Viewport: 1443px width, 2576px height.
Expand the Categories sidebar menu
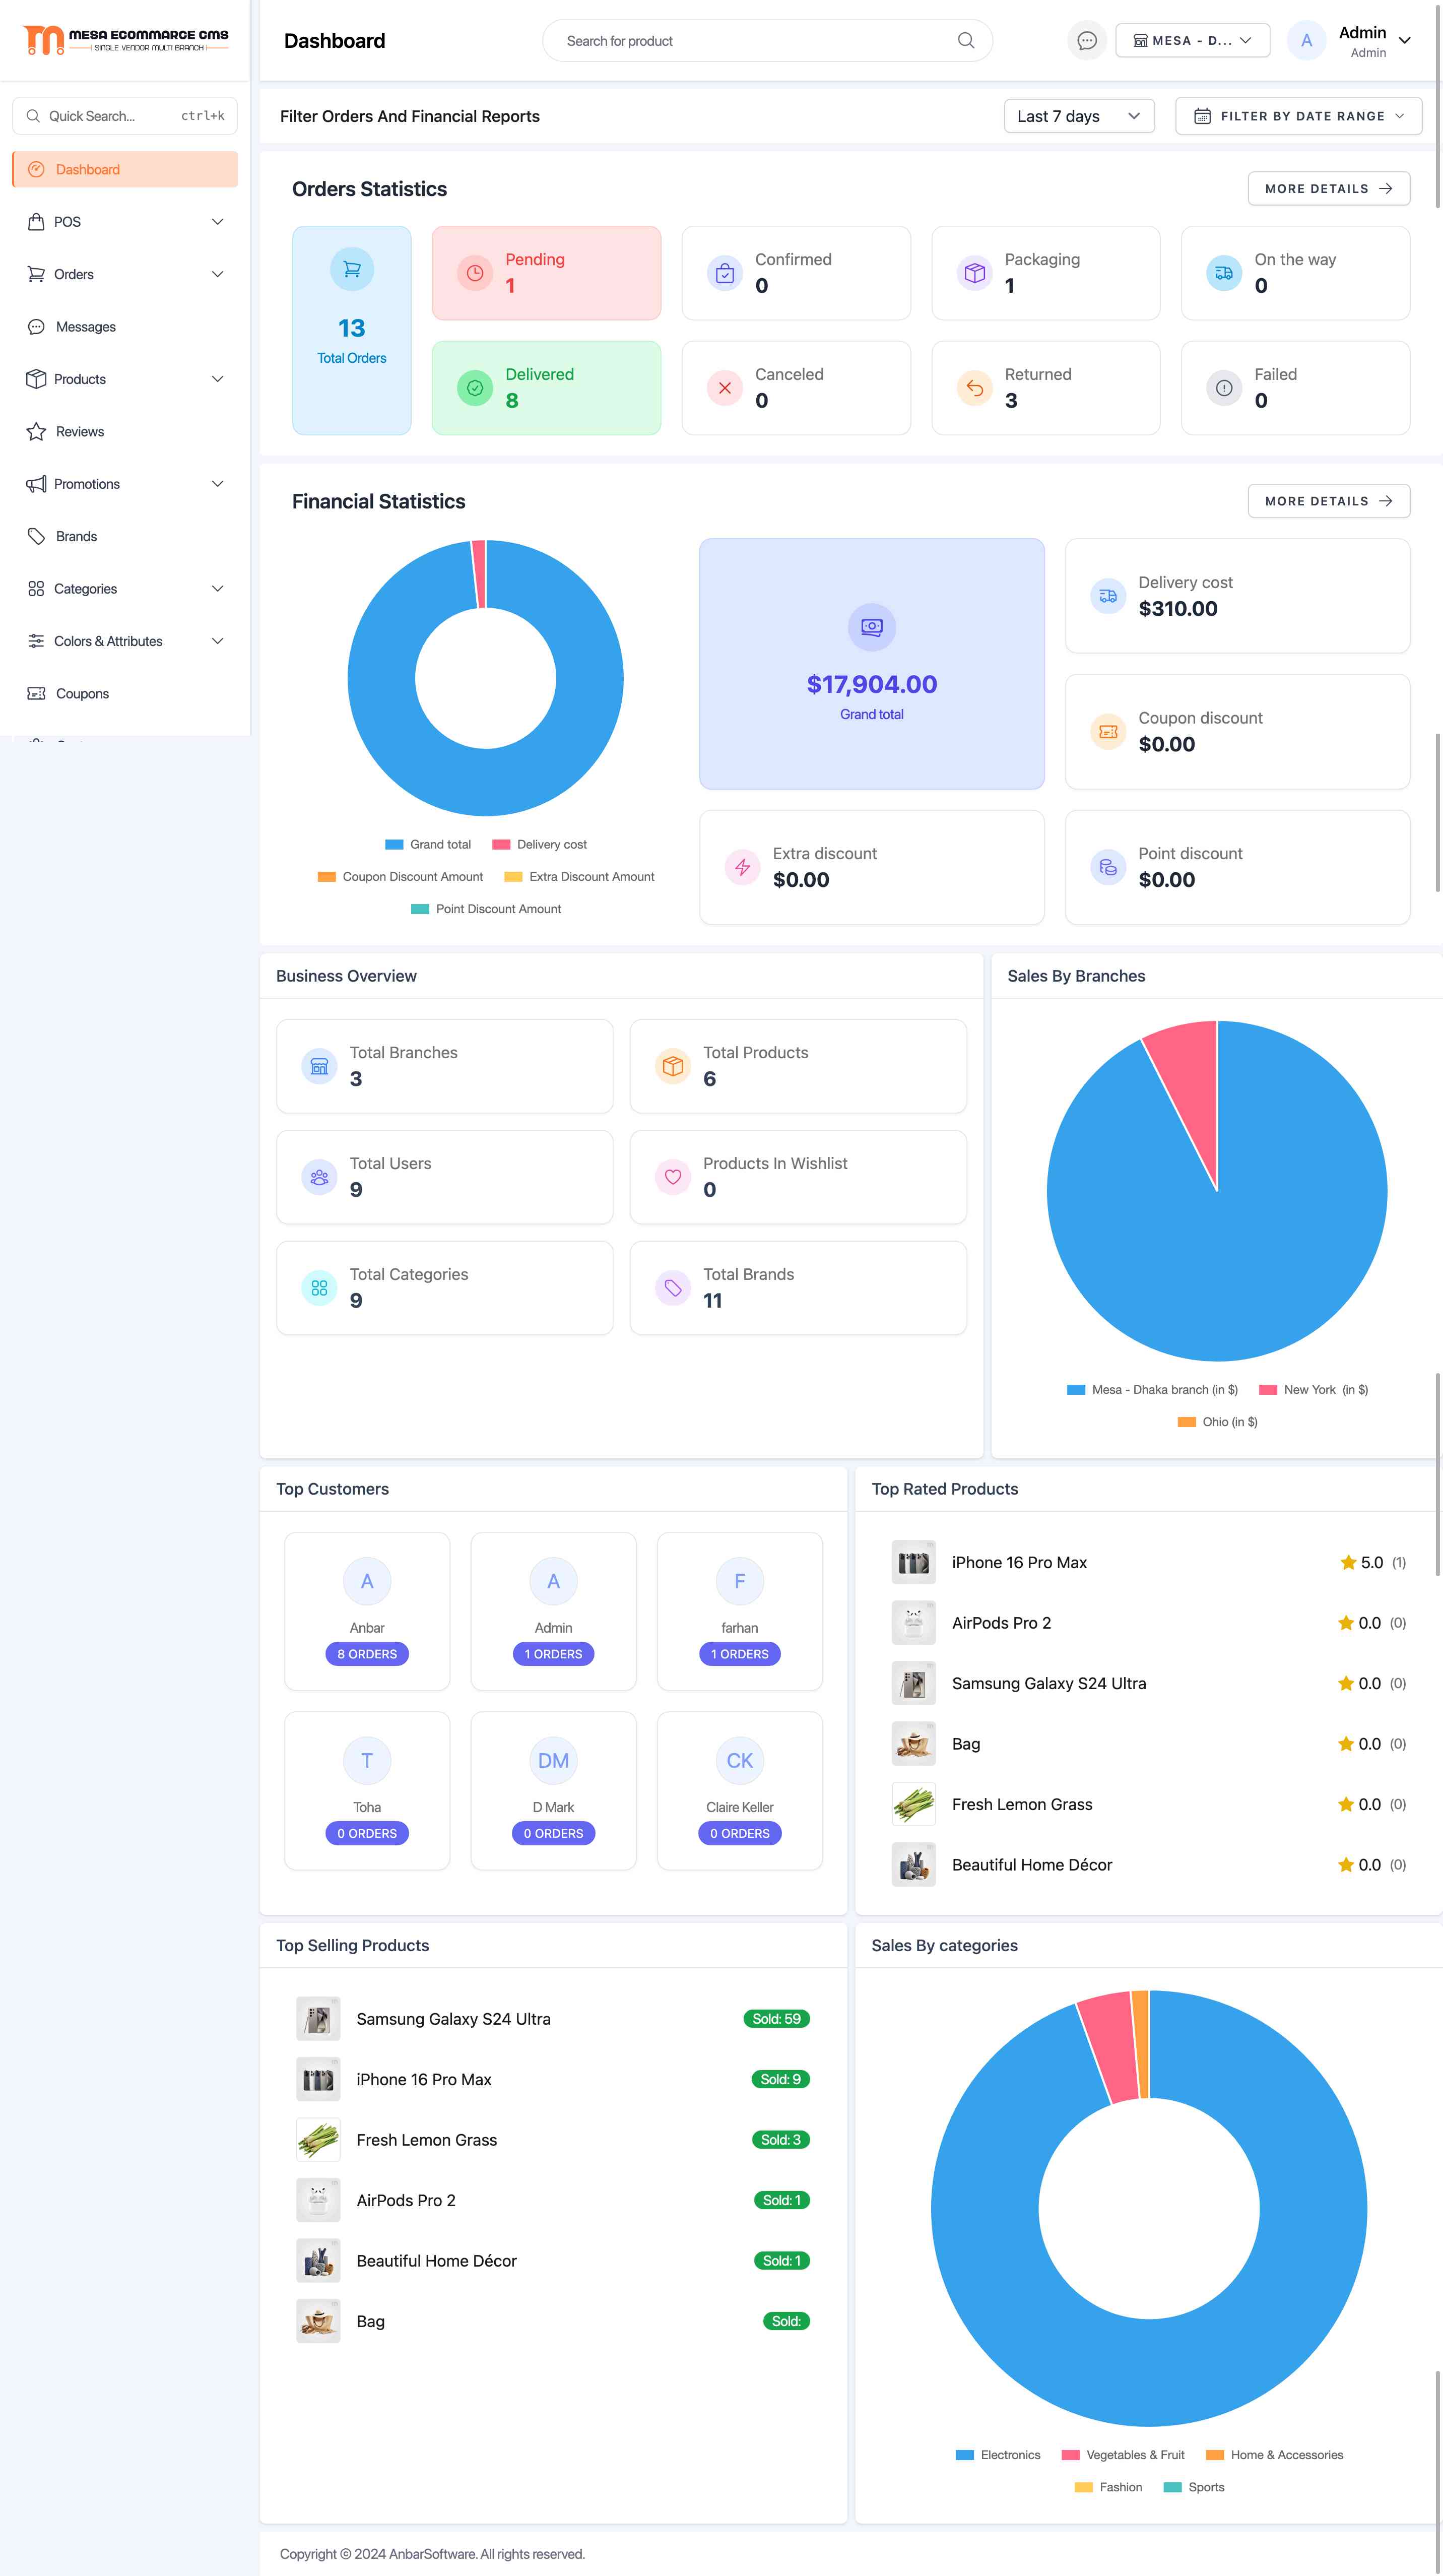125,589
